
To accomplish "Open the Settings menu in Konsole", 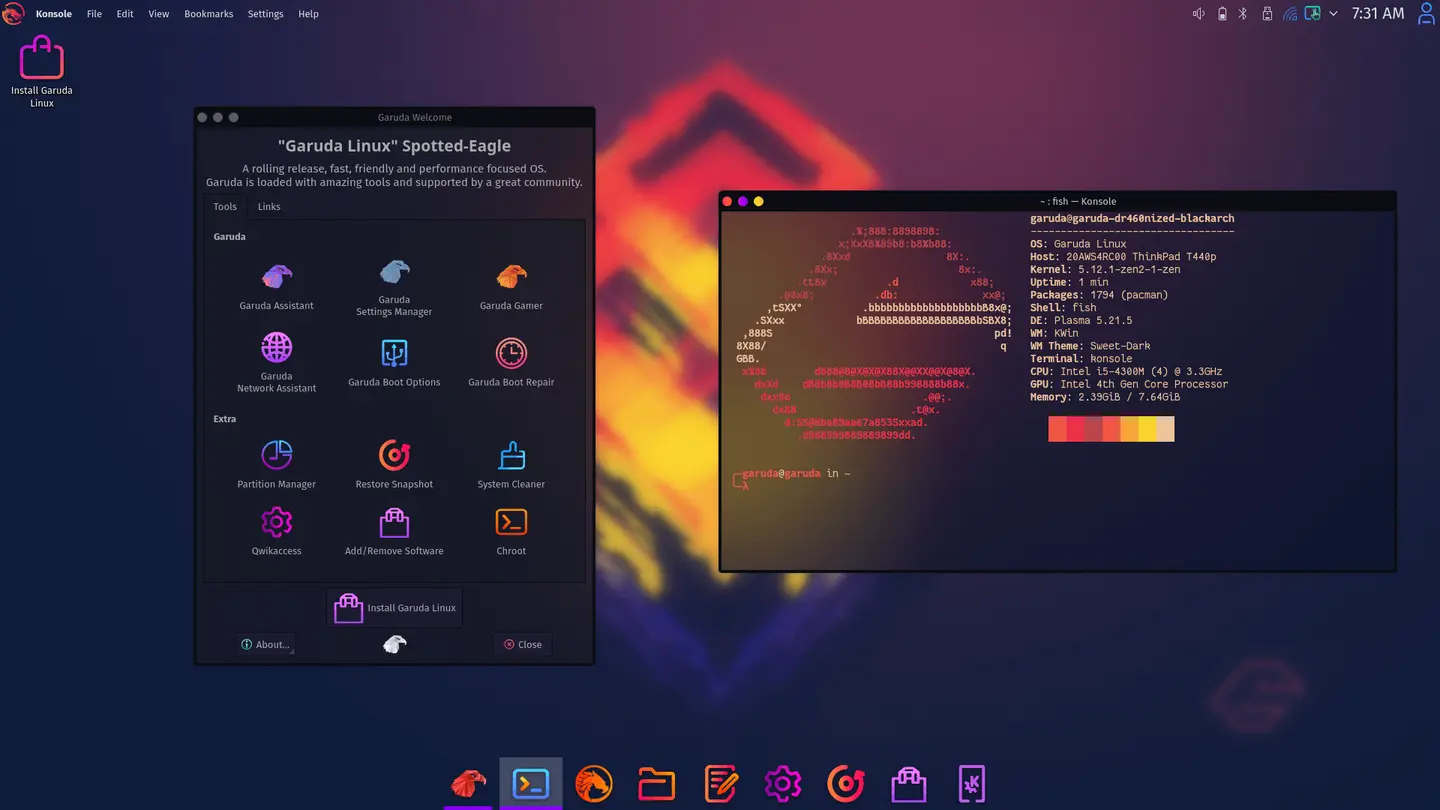I will [x=265, y=13].
